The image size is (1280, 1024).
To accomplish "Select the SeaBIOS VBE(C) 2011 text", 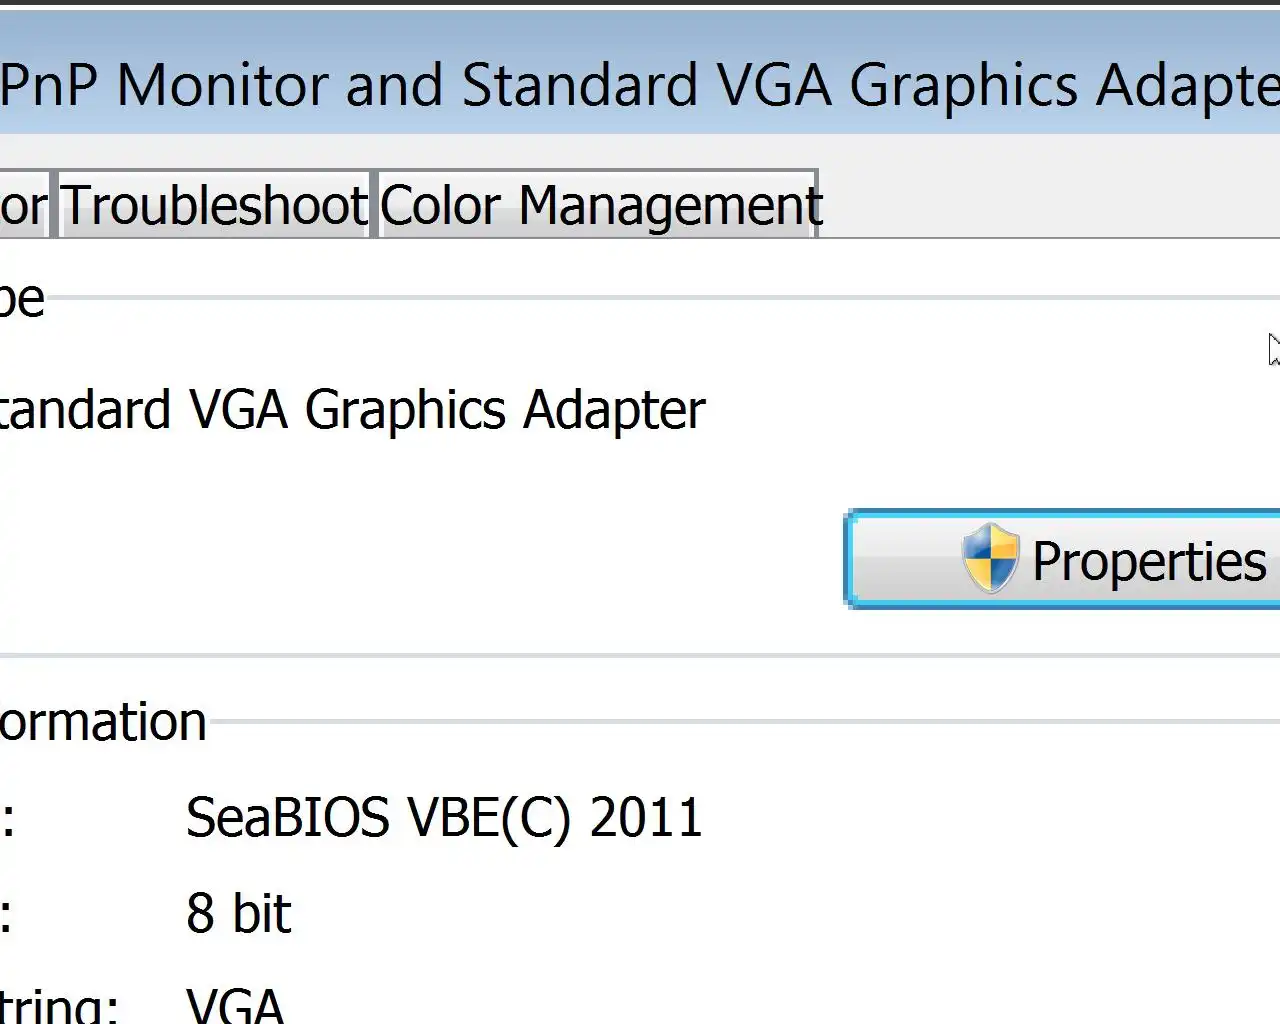I will (444, 818).
